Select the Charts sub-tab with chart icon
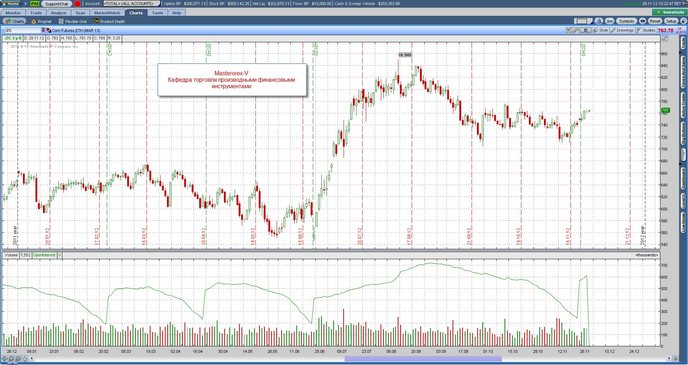688x365 pixels. click(x=14, y=21)
